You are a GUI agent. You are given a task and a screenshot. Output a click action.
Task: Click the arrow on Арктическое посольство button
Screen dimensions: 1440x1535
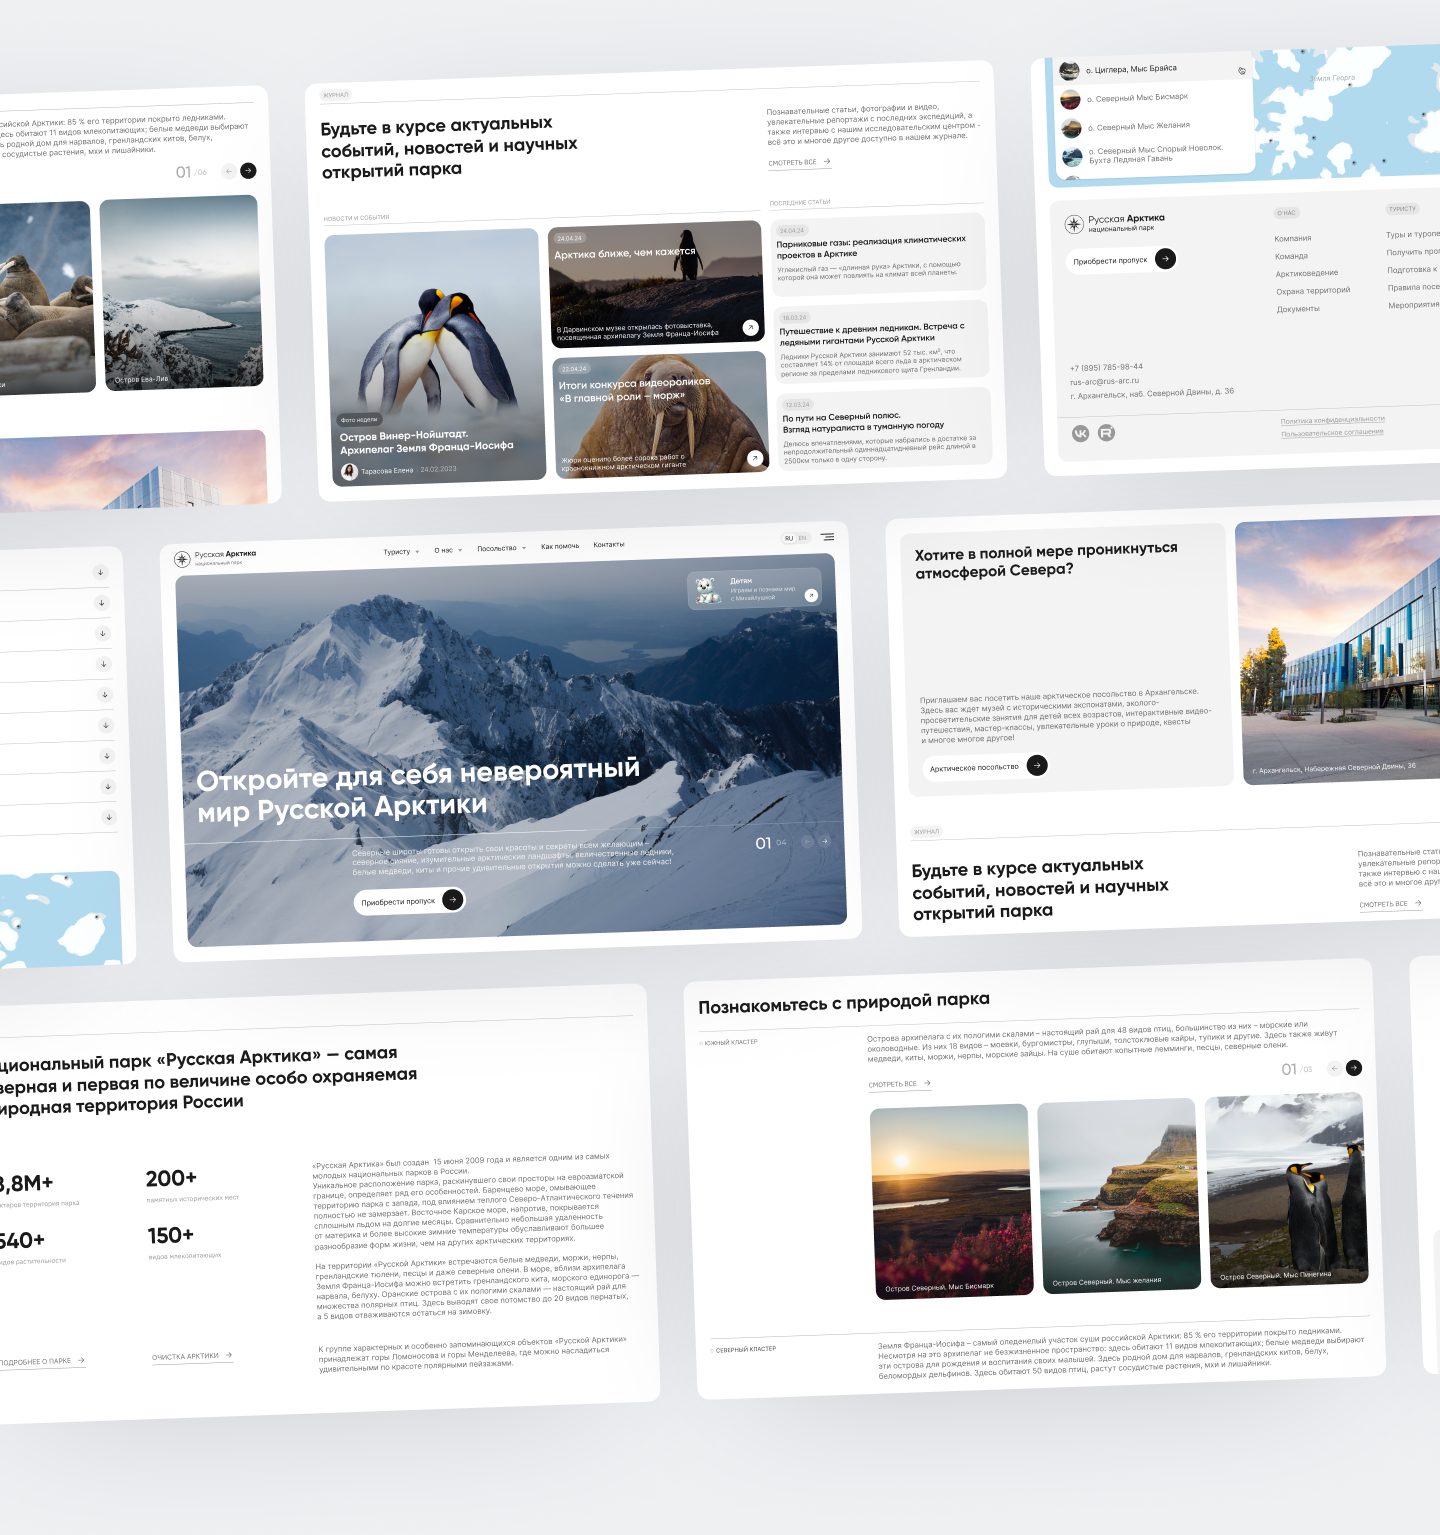1037,765
